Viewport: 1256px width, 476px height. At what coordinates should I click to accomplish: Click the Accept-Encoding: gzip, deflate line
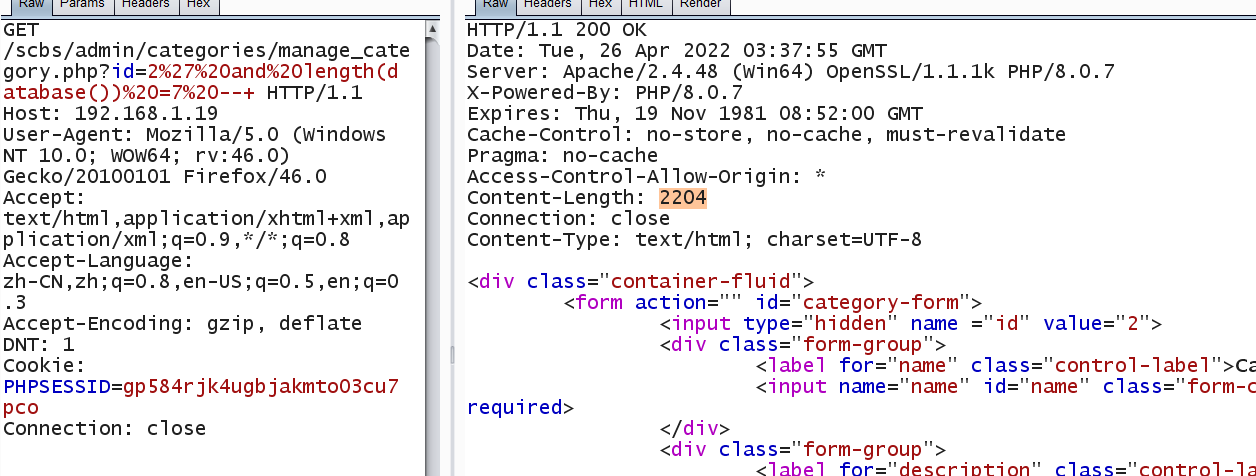(183, 323)
